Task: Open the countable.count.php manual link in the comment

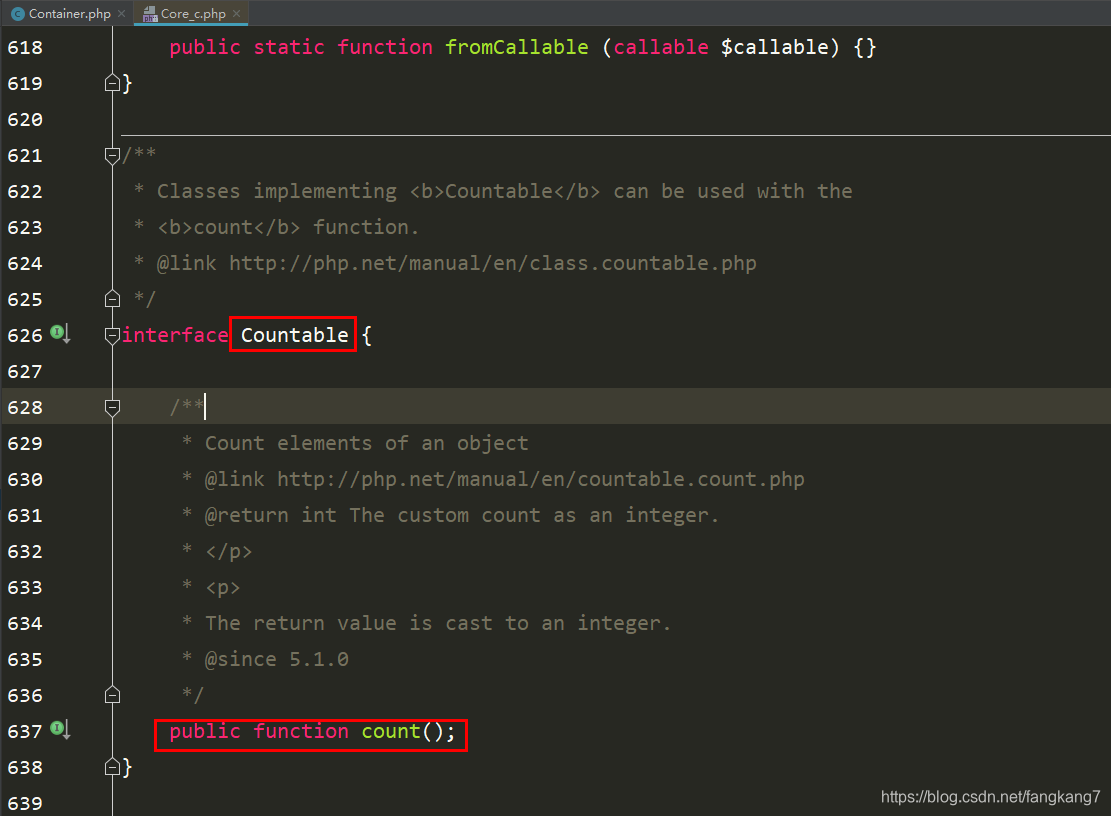Action: [x=541, y=480]
